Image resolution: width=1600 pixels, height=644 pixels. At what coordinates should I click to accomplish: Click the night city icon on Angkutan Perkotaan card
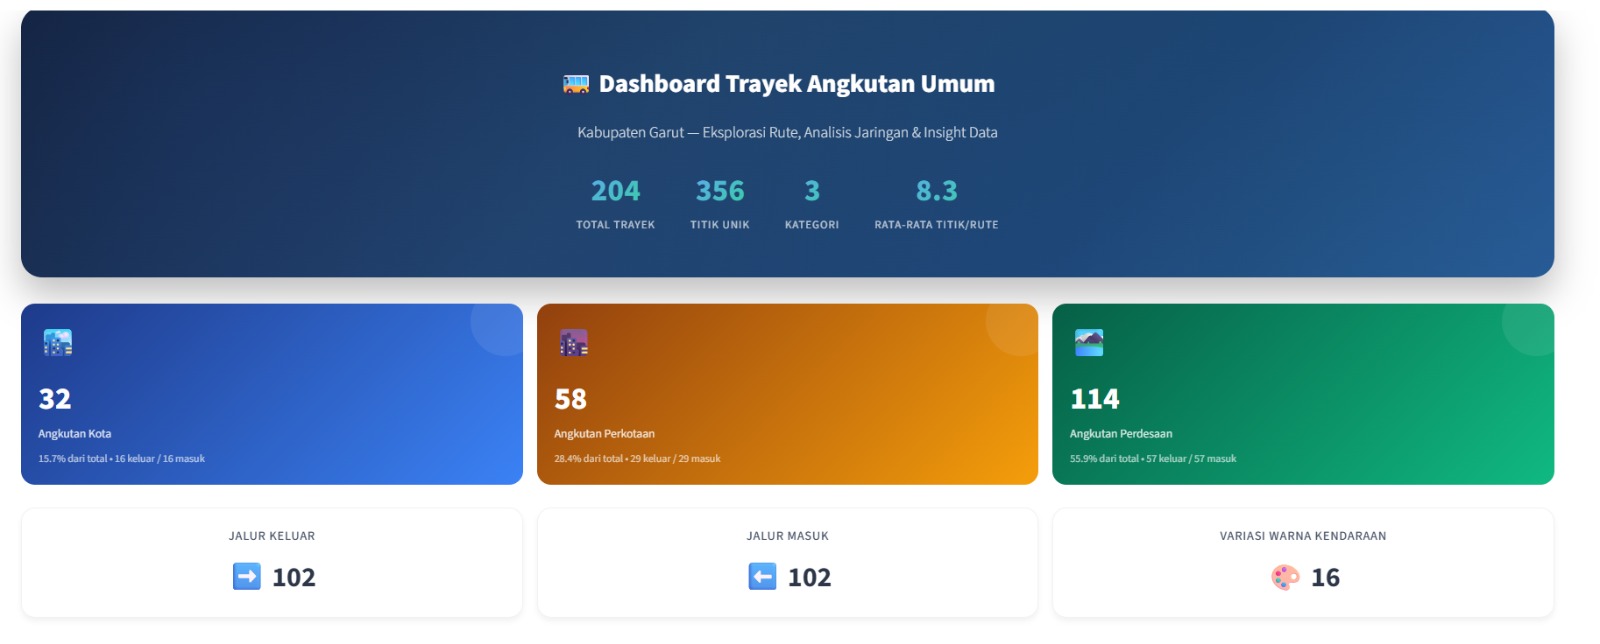coord(574,343)
